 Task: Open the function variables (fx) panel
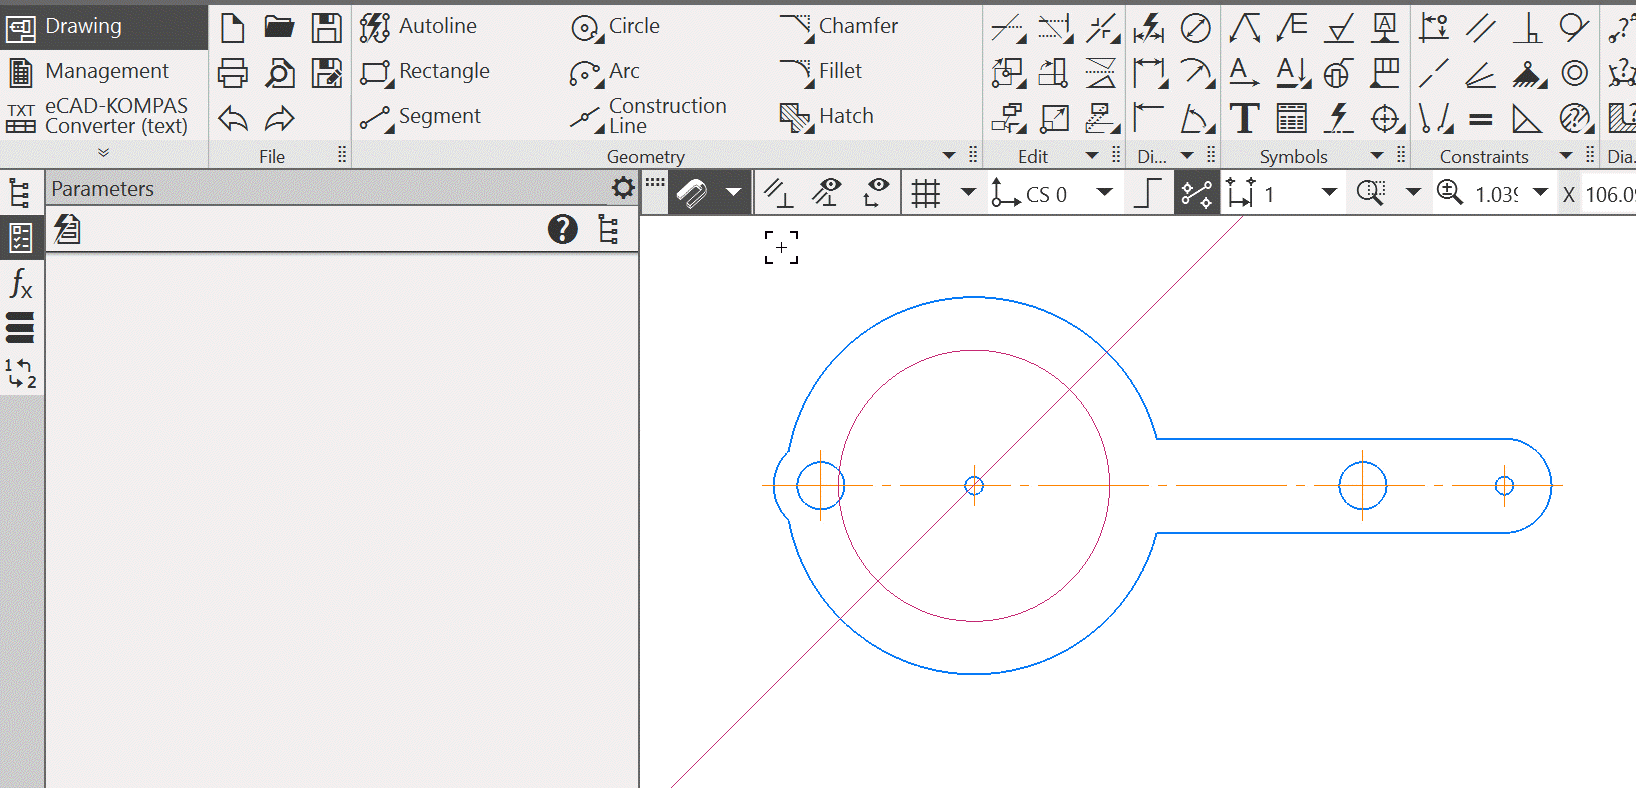click(20, 283)
